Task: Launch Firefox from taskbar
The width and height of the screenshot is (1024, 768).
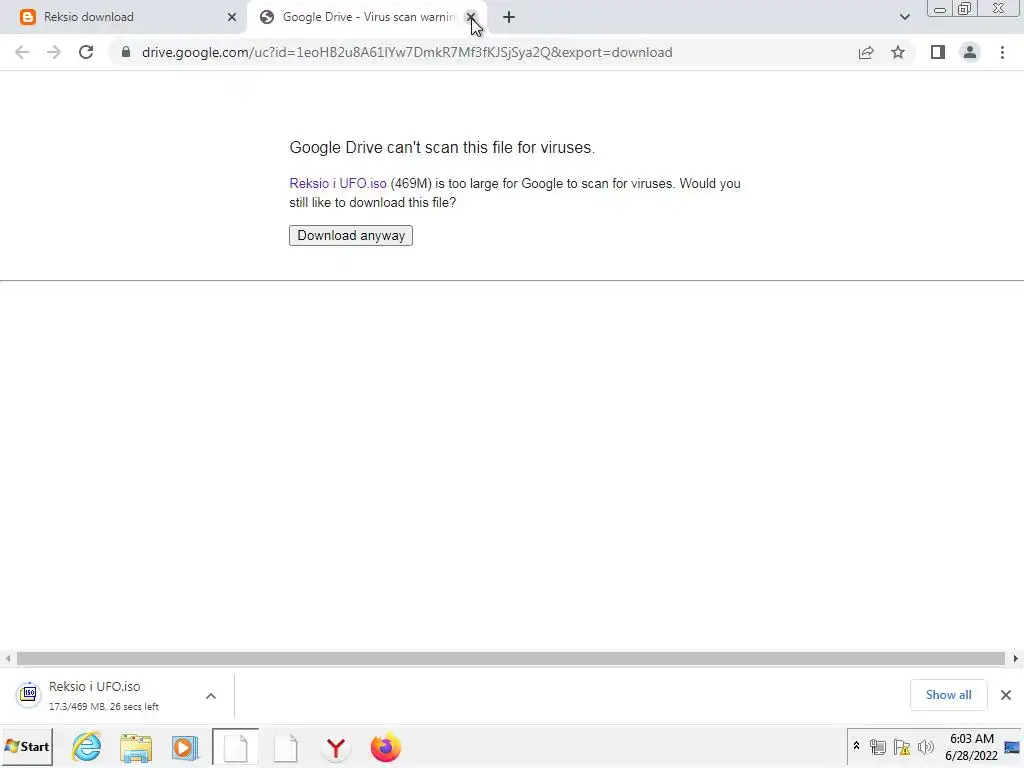Action: point(385,748)
